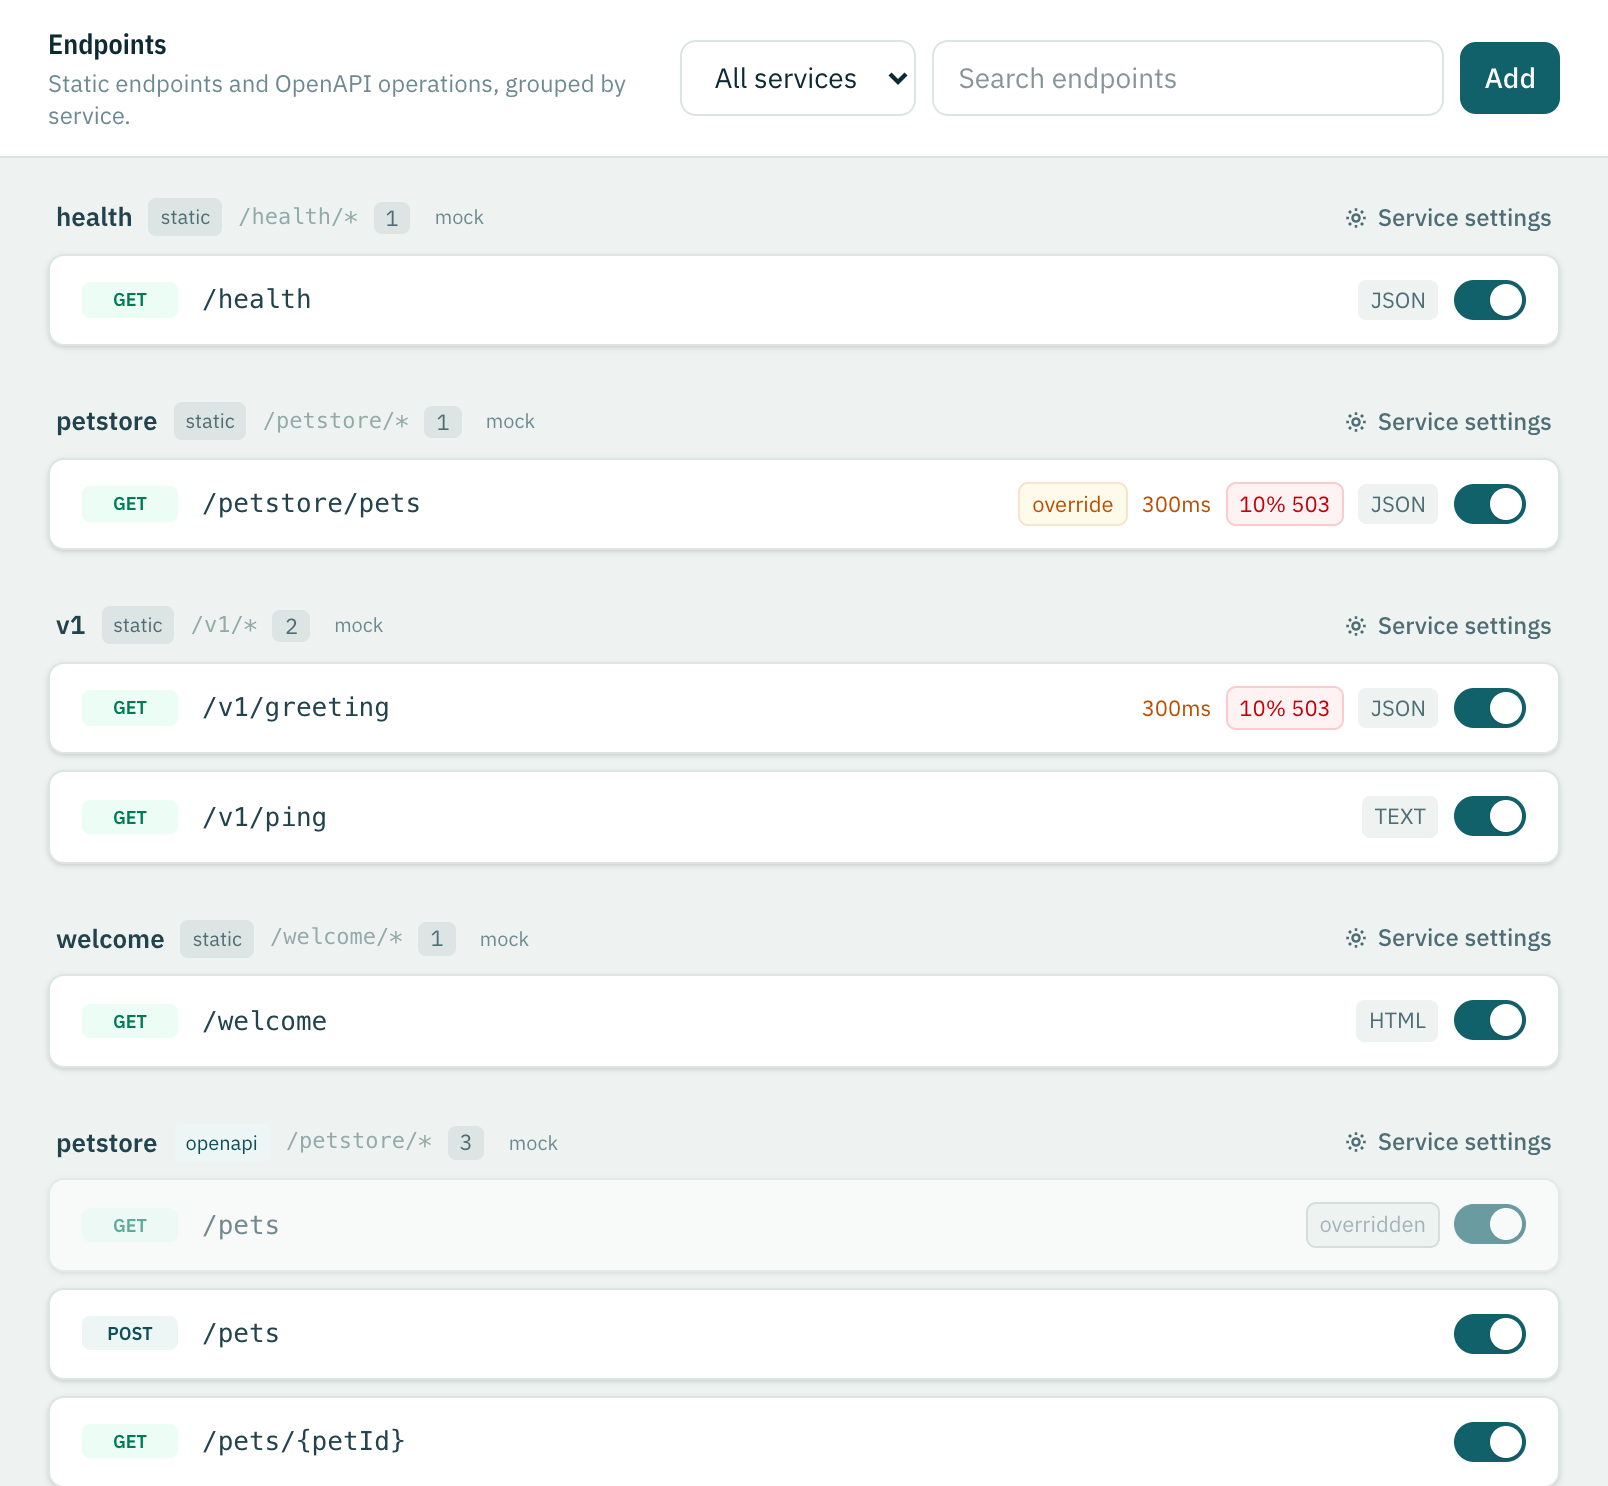Click the 10% 503 badge on /petstore/pets
This screenshot has height=1486, width=1608.
click(x=1284, y=504)
